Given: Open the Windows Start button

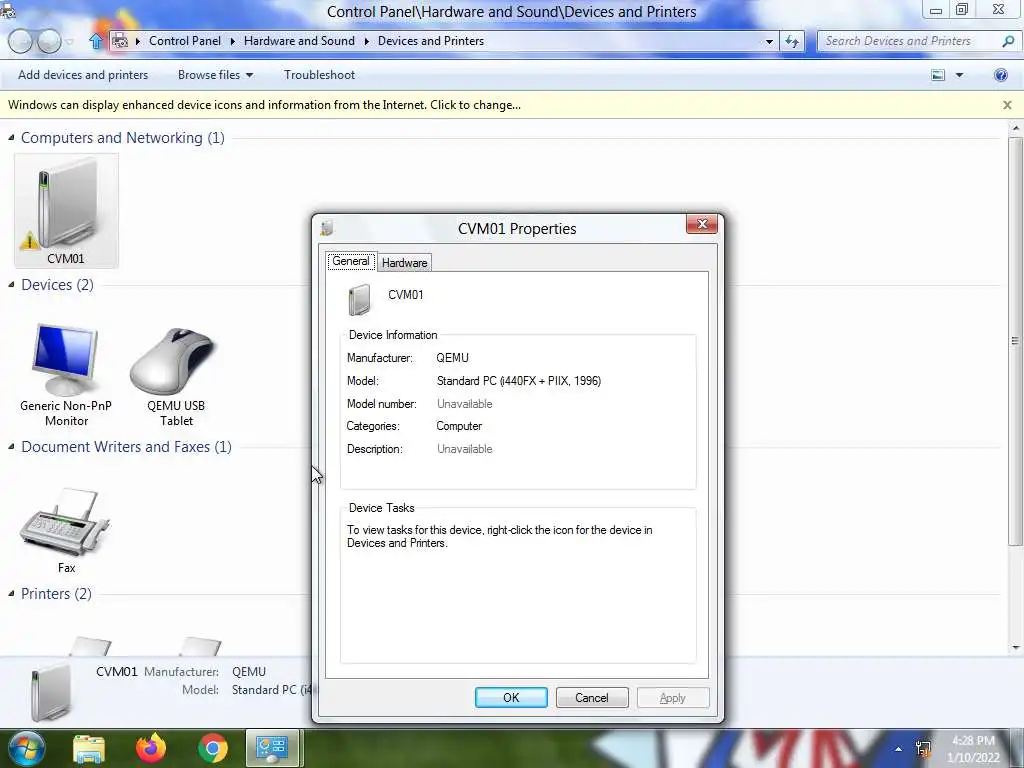Looking at the screenshot, I should click(x=25, y=748).
